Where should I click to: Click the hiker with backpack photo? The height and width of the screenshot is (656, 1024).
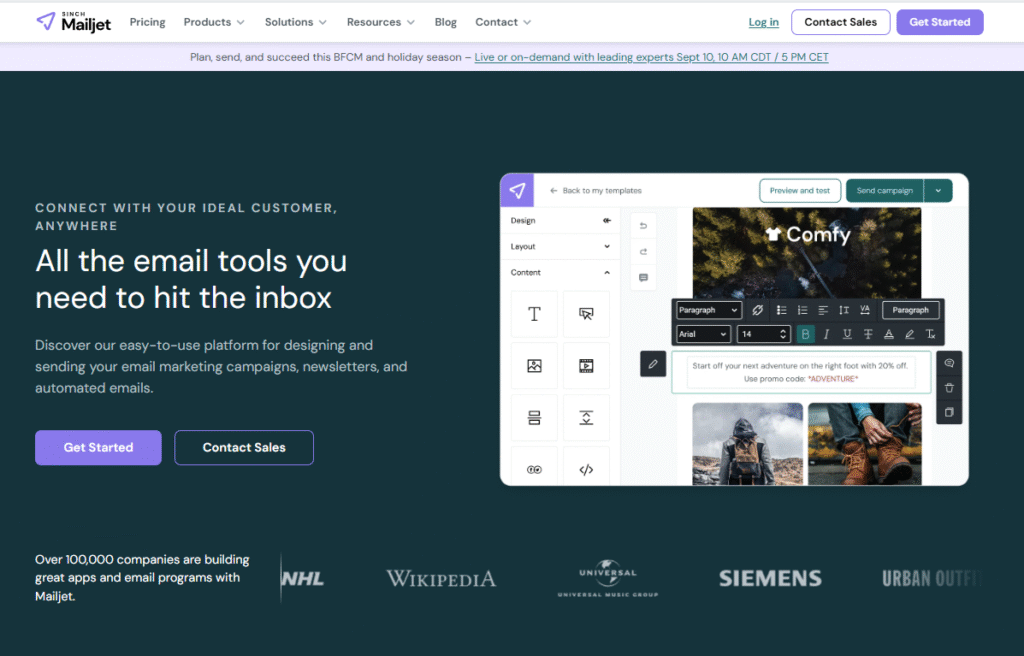coord(747,444)
